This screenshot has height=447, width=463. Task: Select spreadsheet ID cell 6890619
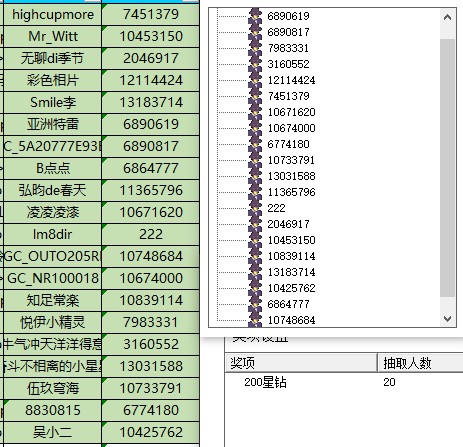click(151, 124)
